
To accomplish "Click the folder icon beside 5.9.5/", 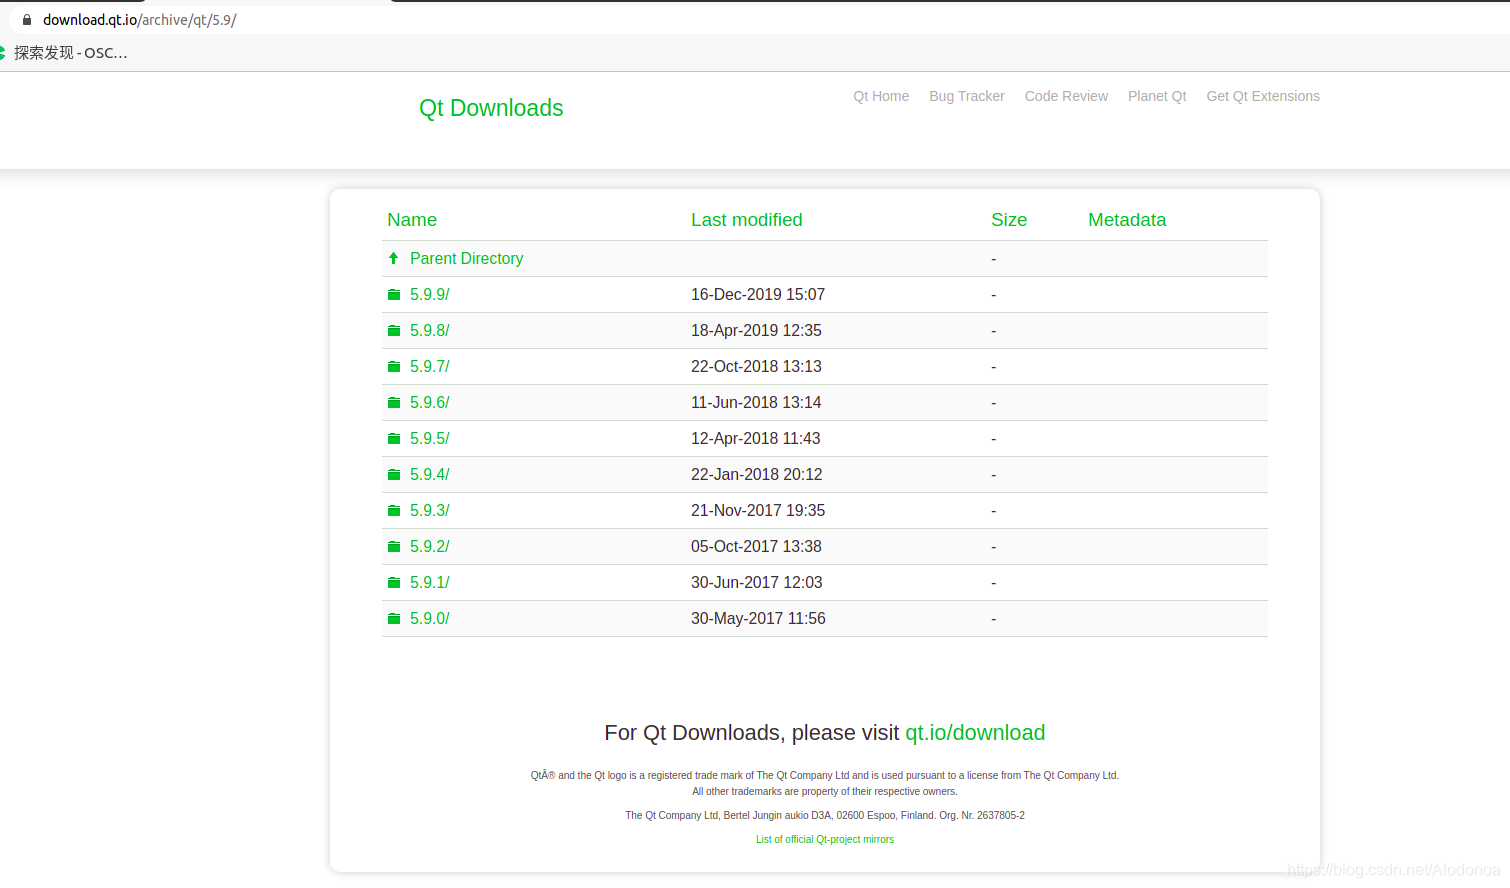I will [x=394, y=439].
